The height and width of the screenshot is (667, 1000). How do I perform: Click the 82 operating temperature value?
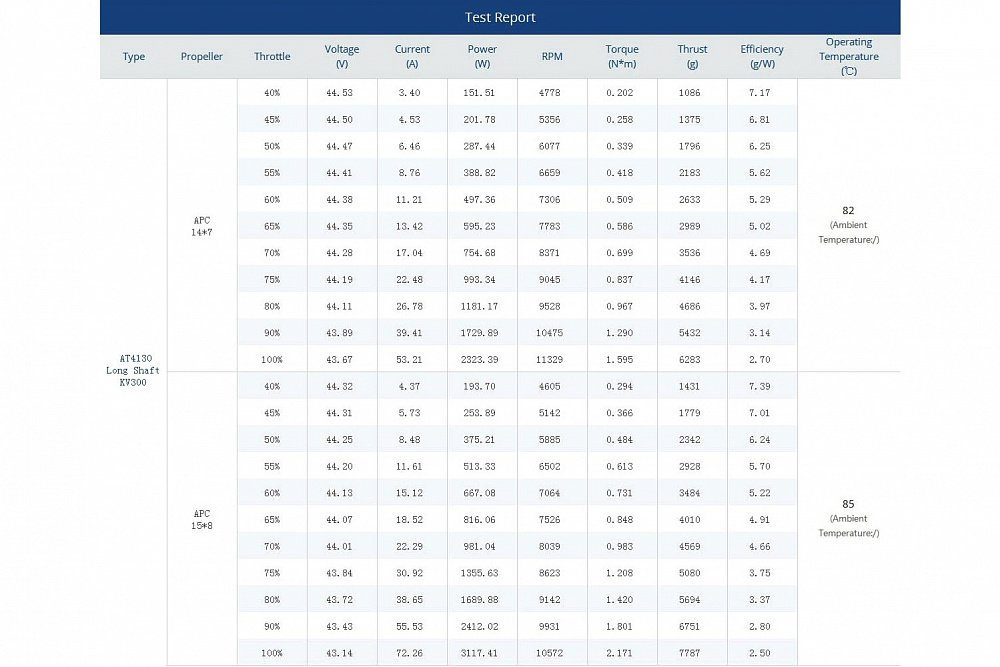point(848,210)
